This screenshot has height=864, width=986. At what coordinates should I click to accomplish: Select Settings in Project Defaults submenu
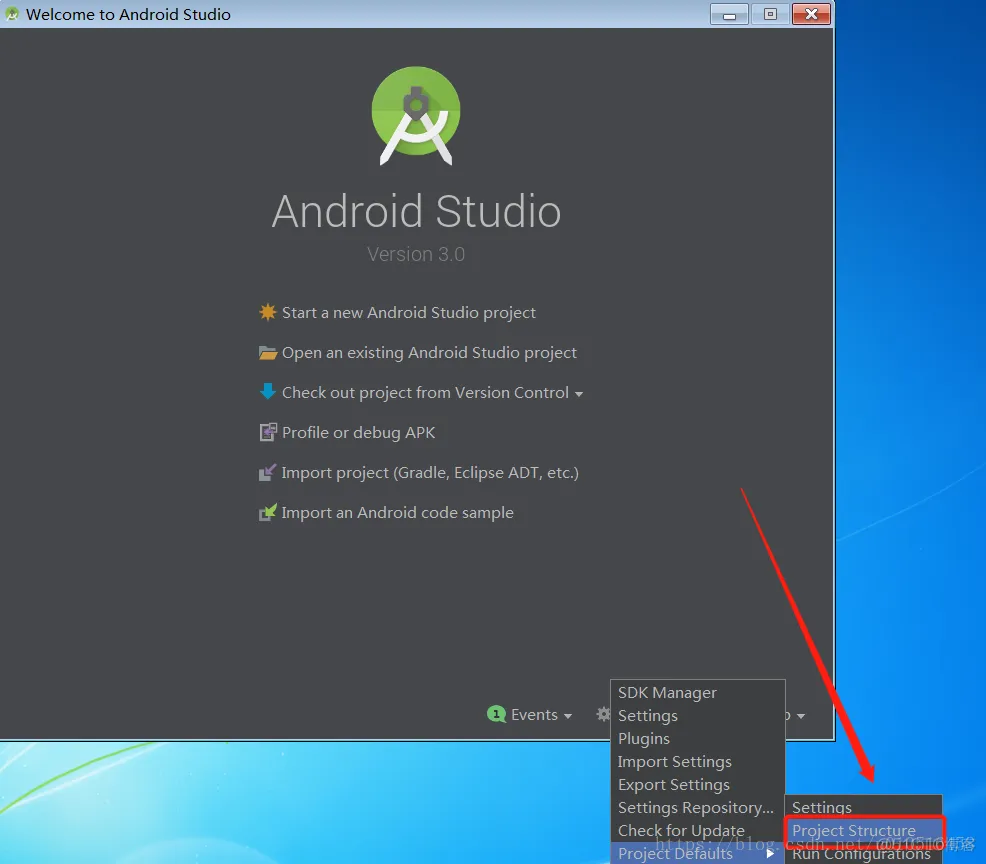[x=863, y=807]
